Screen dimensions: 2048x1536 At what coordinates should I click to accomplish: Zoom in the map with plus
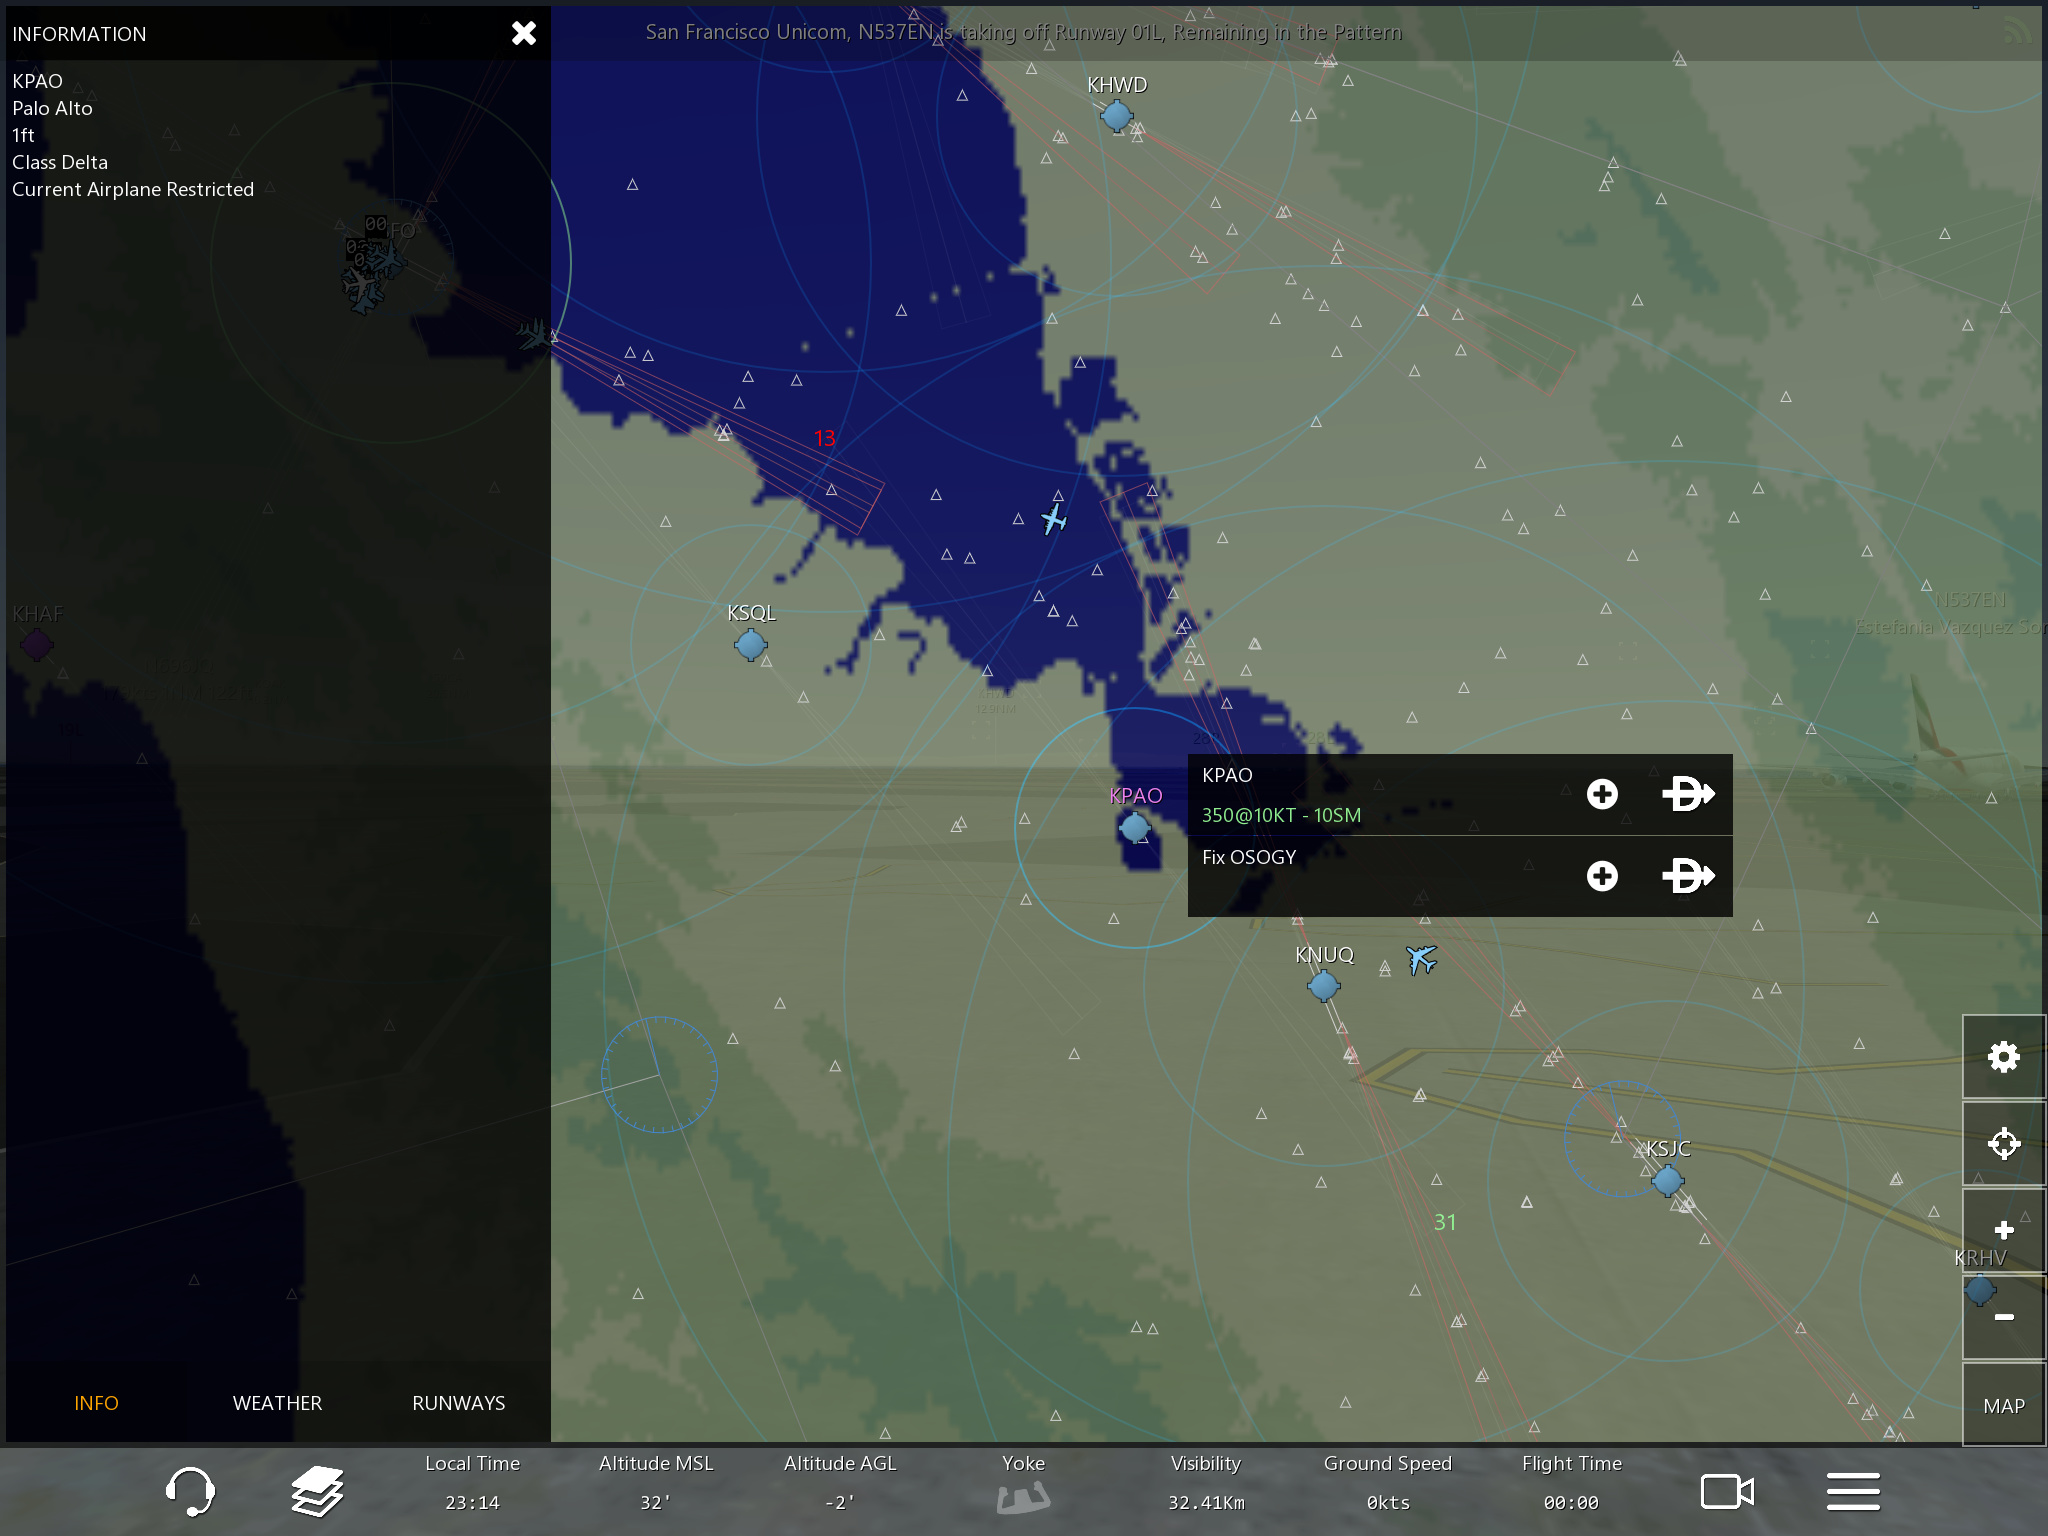pyautogui.click(x=2003, y=1230)
